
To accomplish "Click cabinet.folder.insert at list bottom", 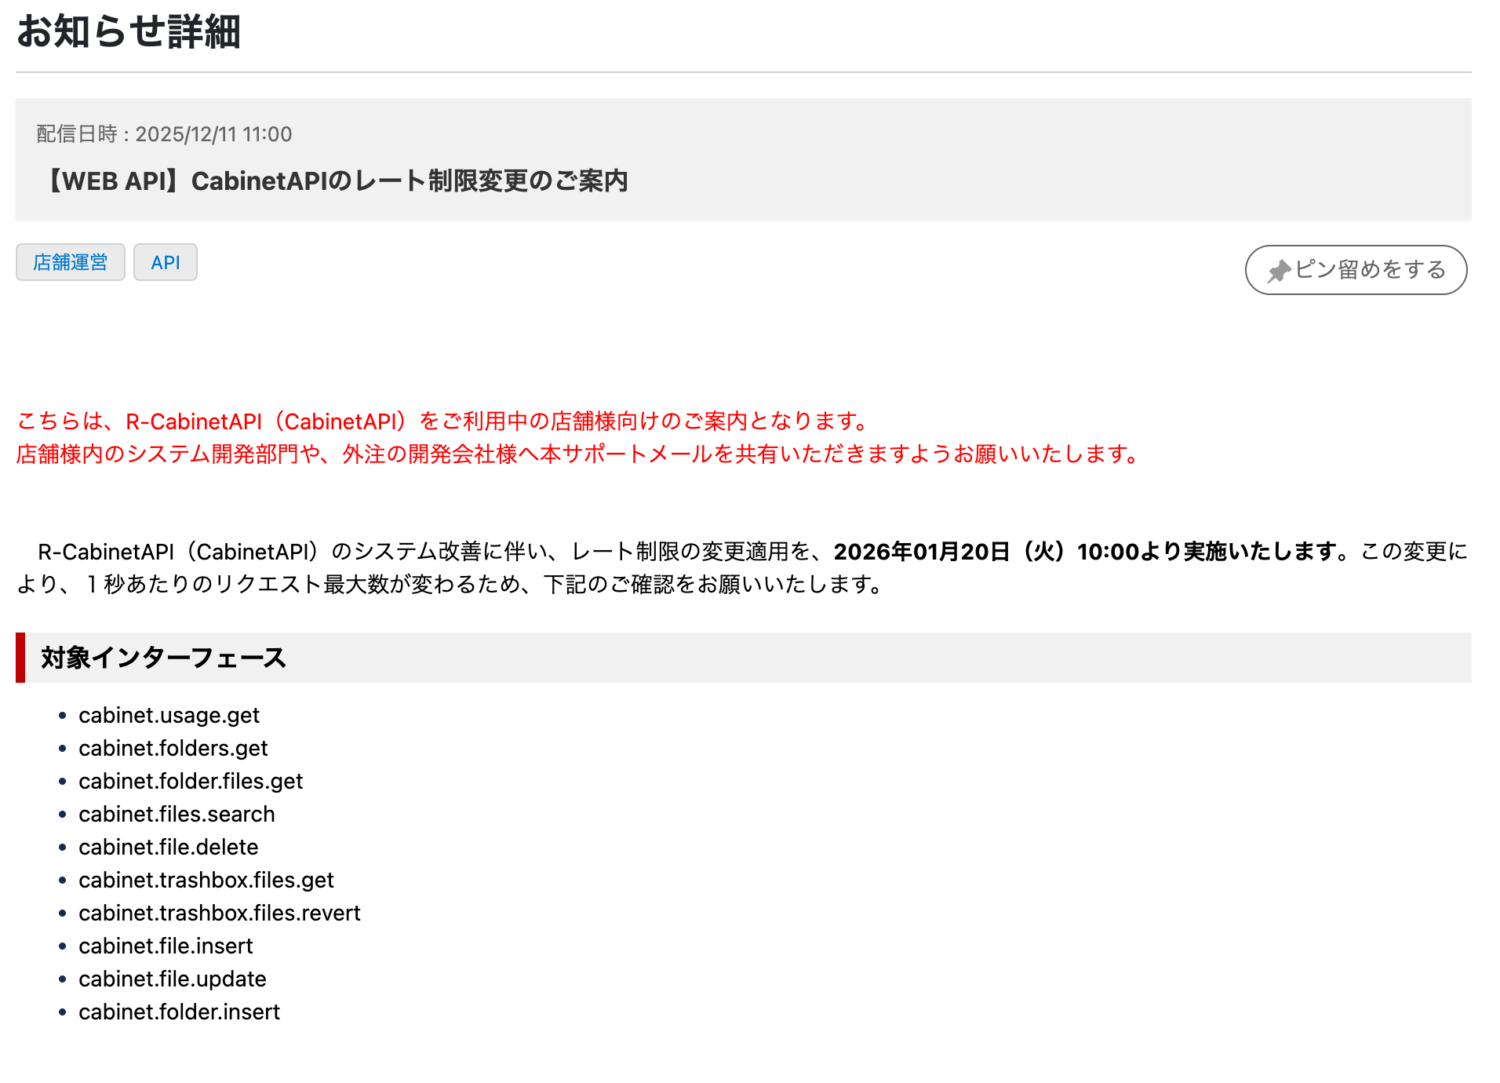I will [x=179, y=1012].
